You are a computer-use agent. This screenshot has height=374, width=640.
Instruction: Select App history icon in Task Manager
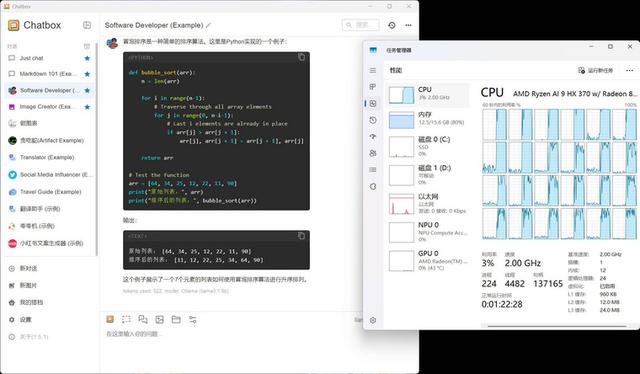click(x=373, y=120)
